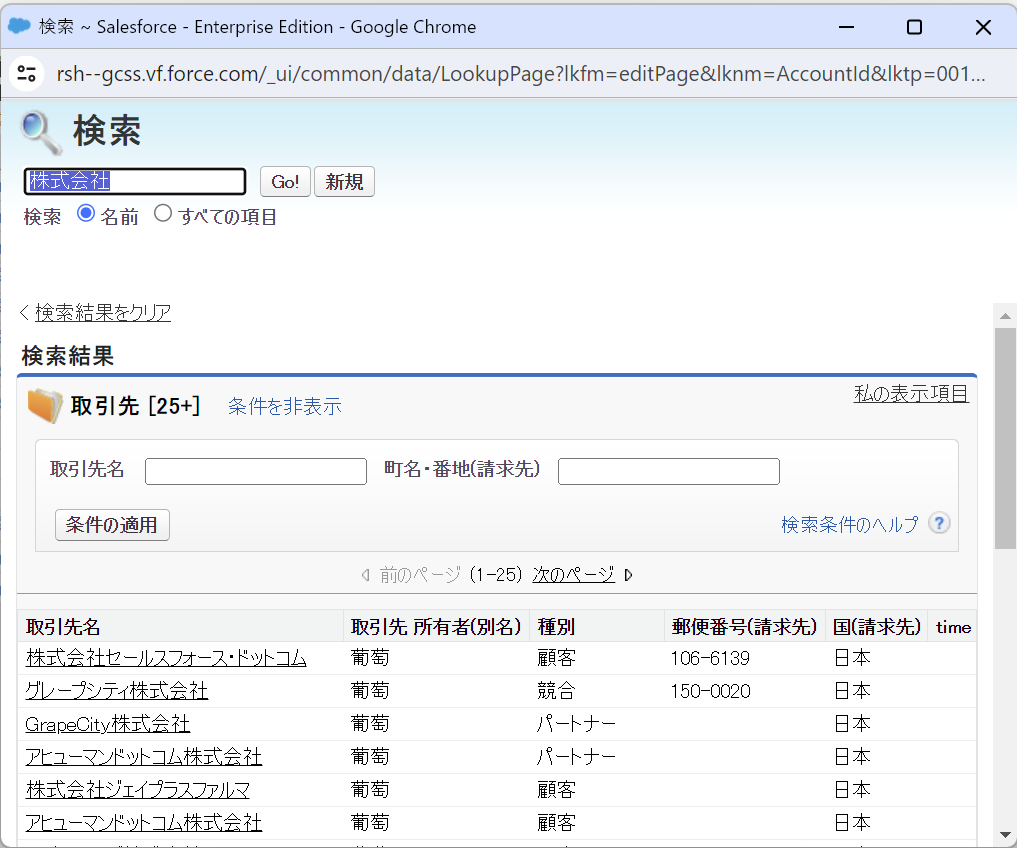Select アヒューマンドットコム株式会社 partner row account
This screenshot has width=1017, height=848.
[x=143, y=757]
